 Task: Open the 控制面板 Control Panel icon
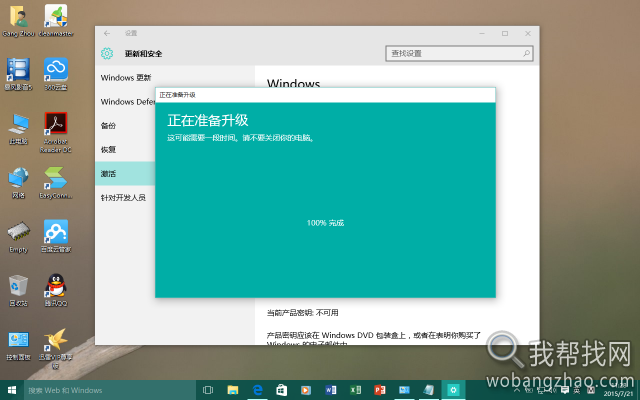(18, 345)
